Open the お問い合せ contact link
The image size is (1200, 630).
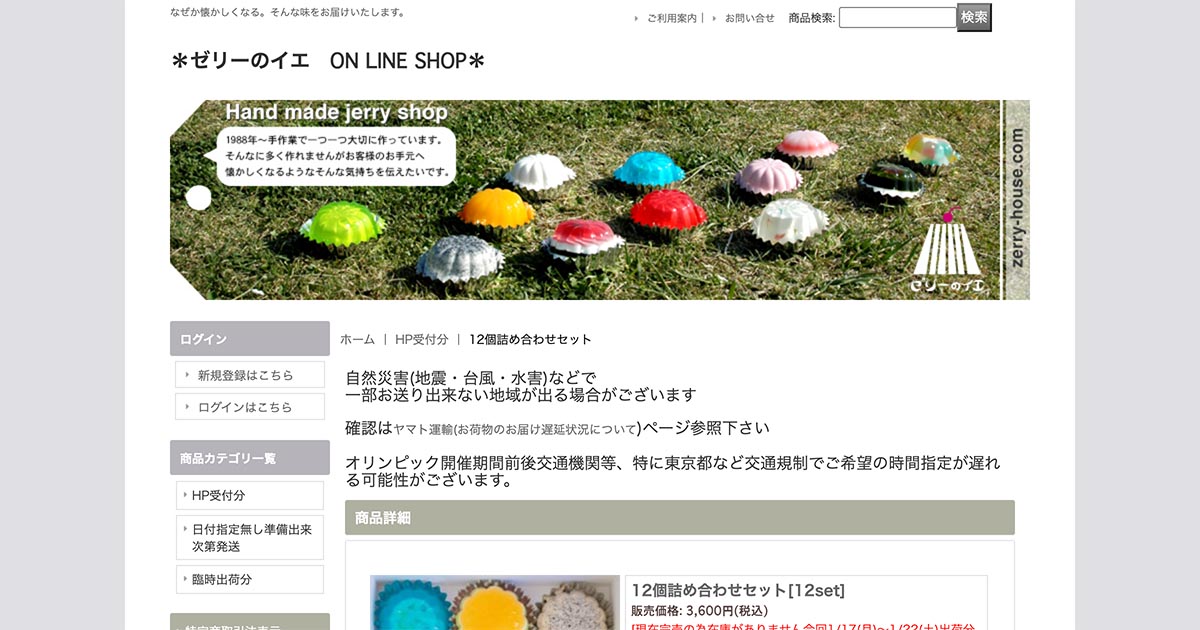click(x=749, y=18)
